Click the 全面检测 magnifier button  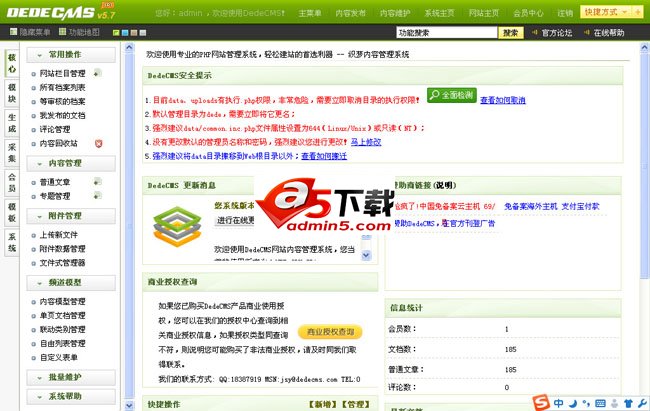click(x=452, y=95)
